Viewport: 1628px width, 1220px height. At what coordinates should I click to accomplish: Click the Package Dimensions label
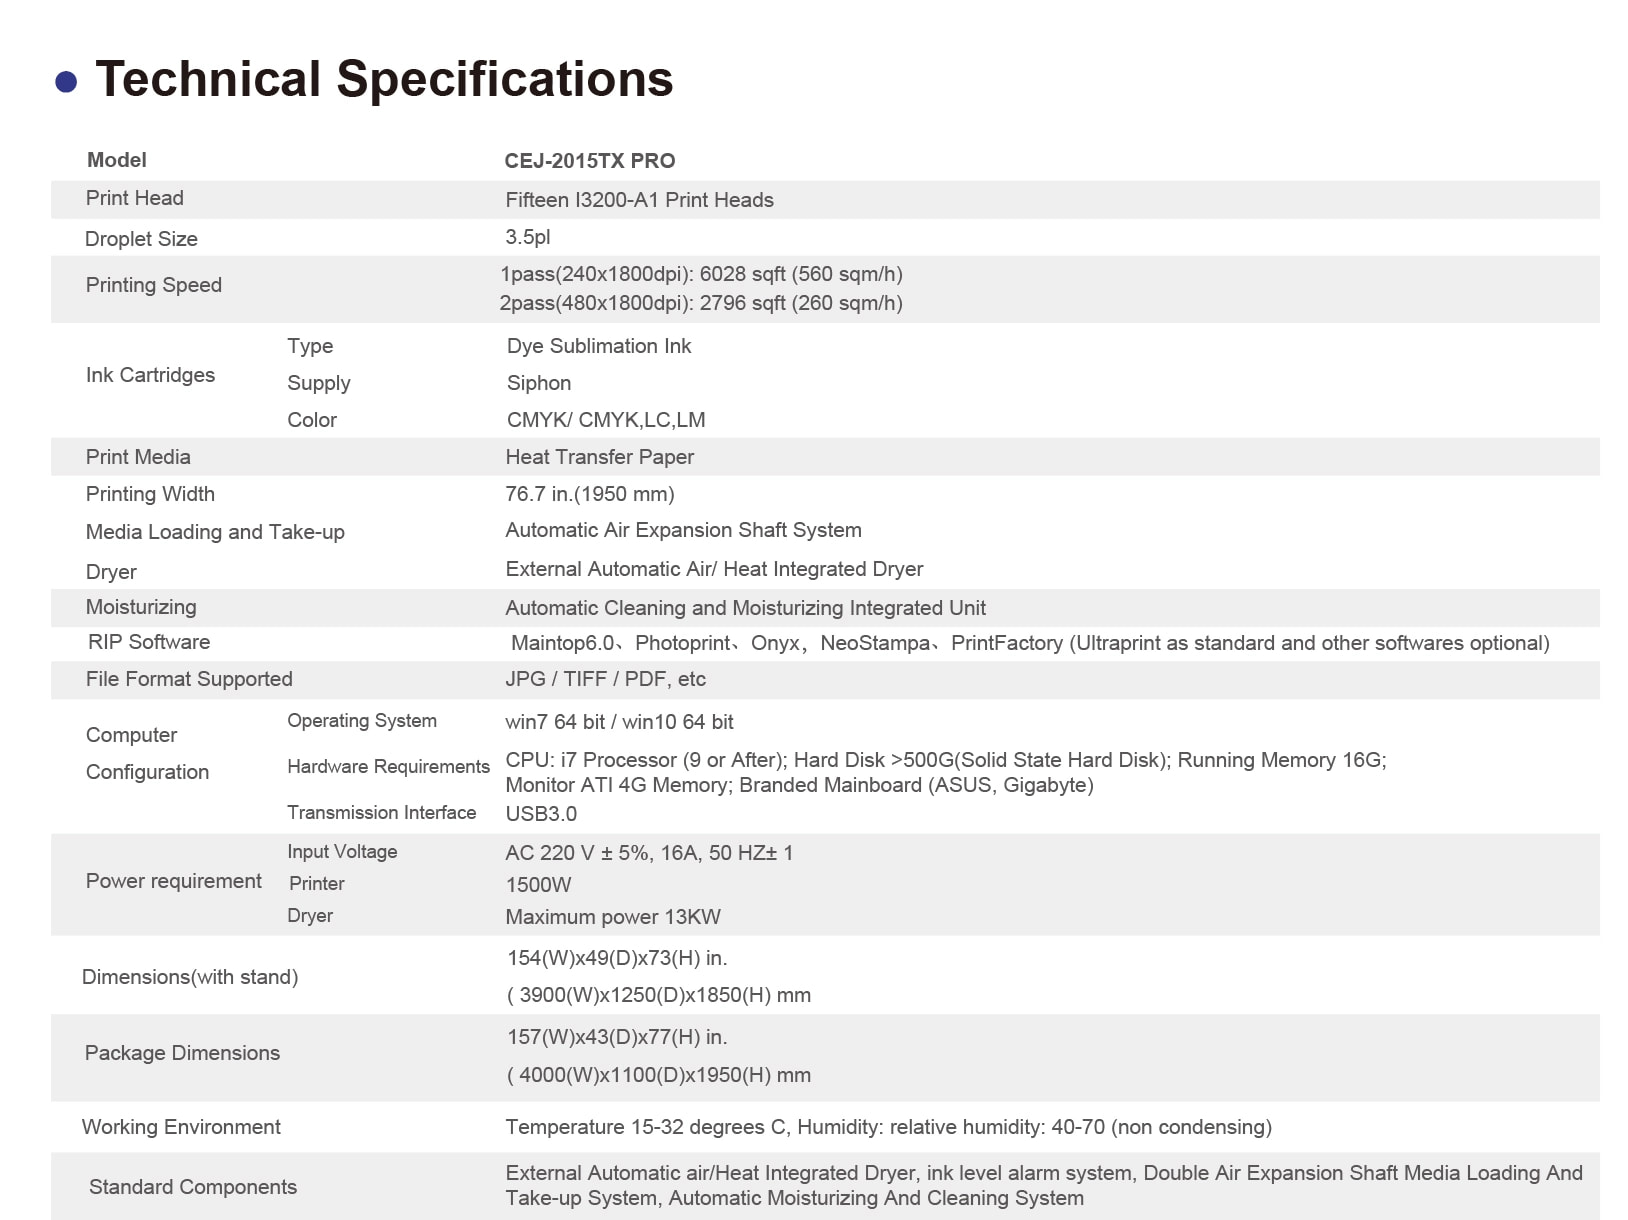coord(182,1053)
